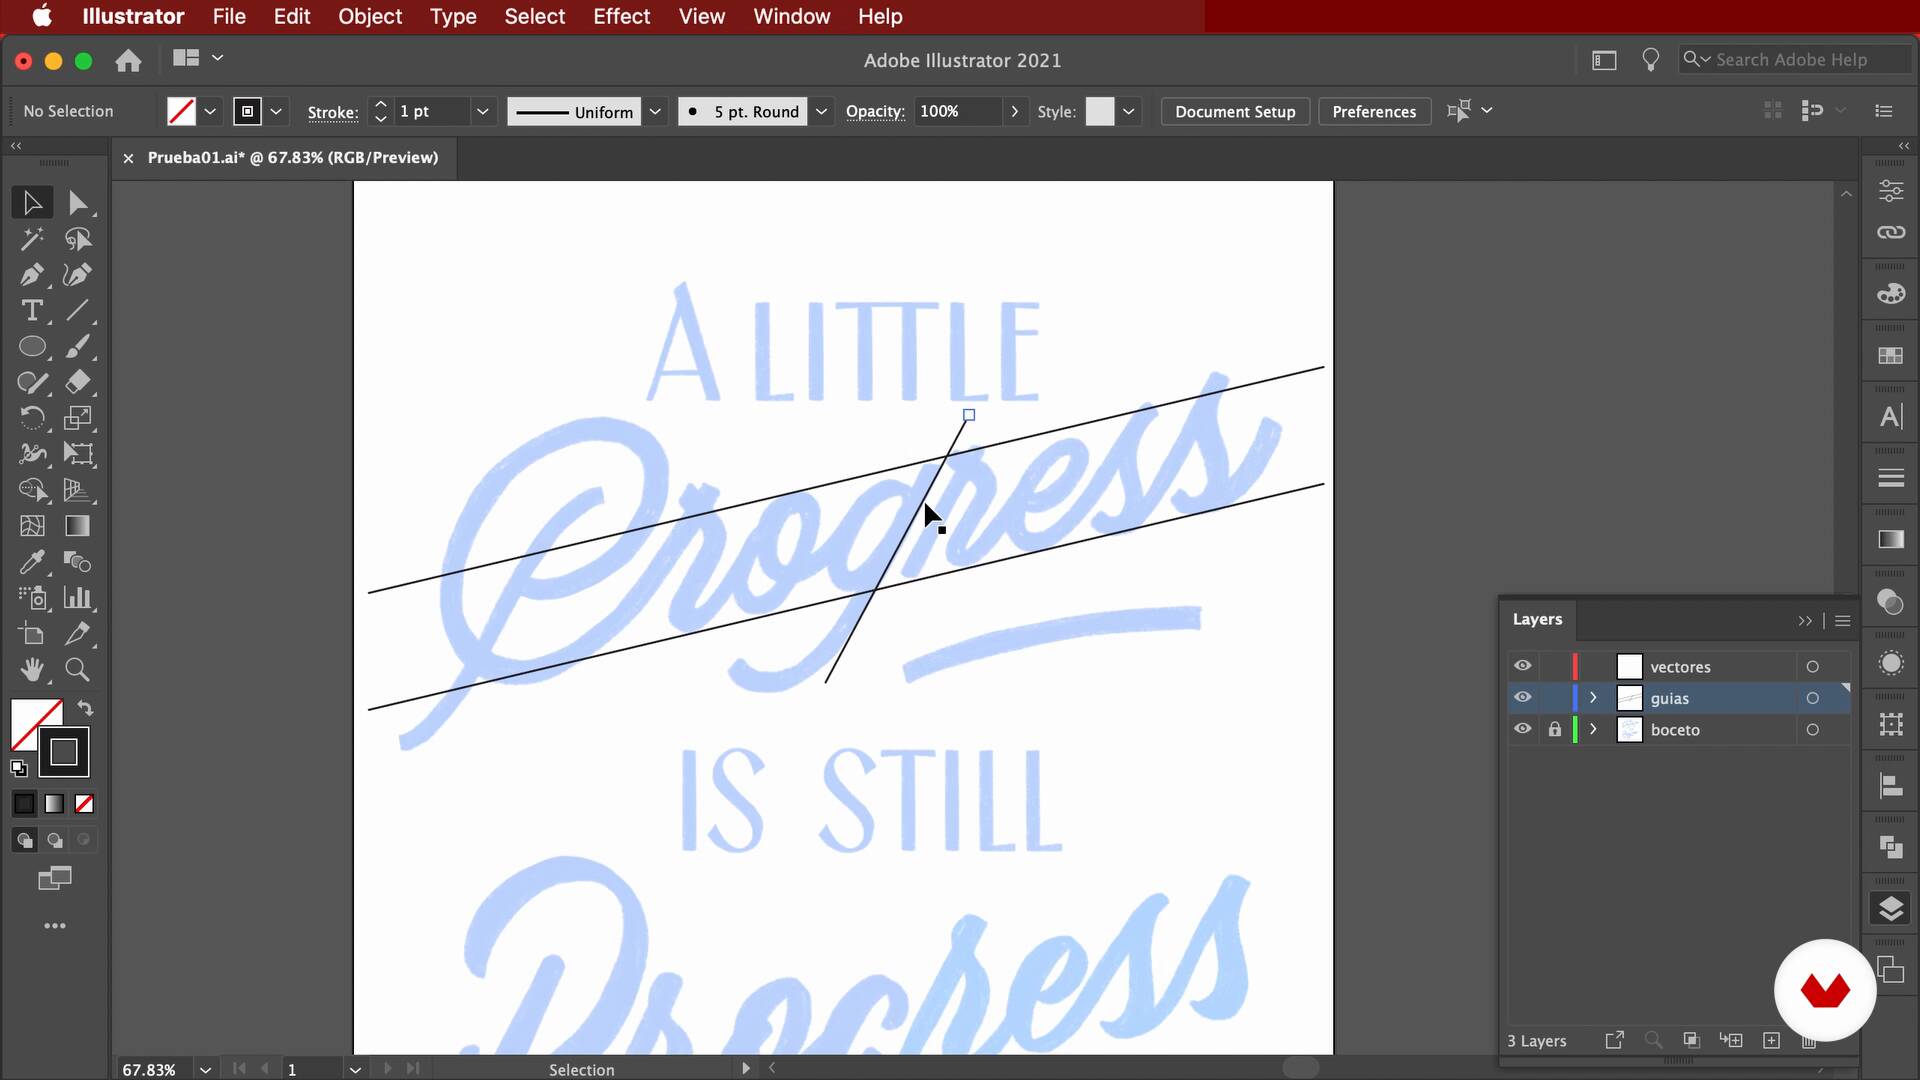Open the Layers panel from the dock

click(x=1890, y=908)
